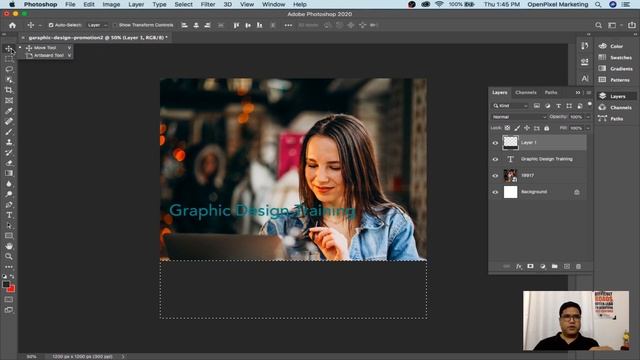Add a layer mask icon
The width and height of the screenshot is (640, 360).
530,266
